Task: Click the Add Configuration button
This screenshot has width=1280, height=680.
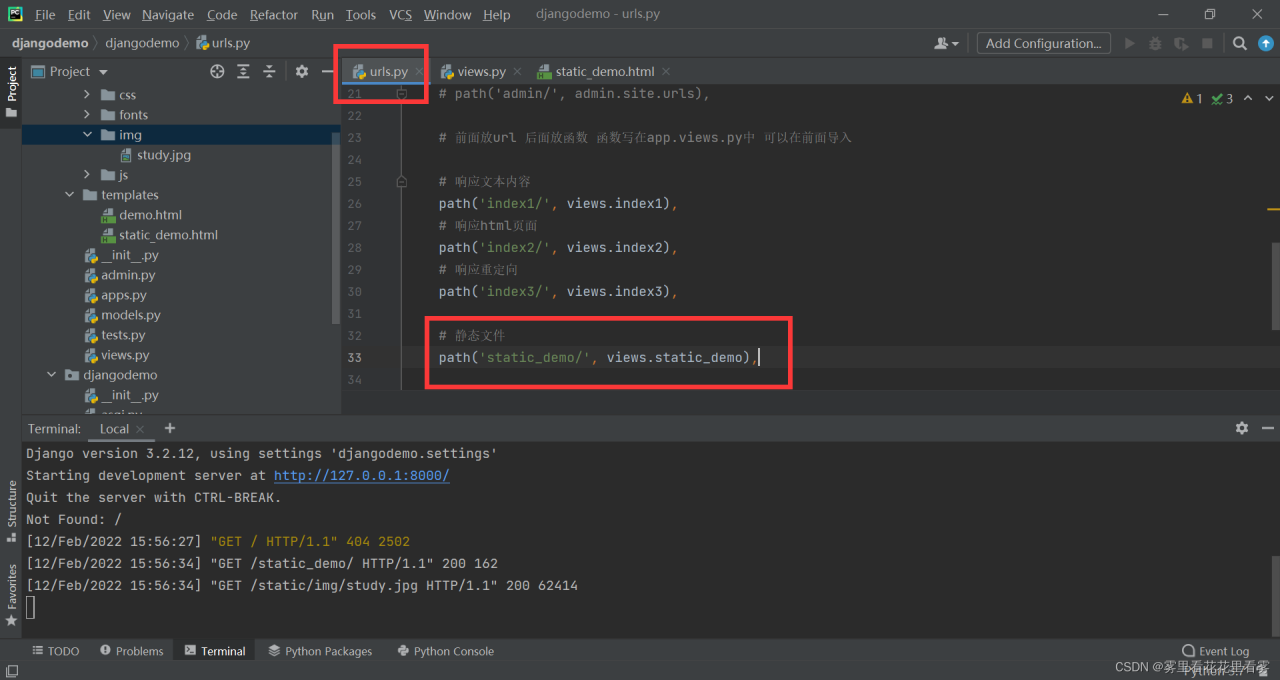Action: tap(1043, 43)
